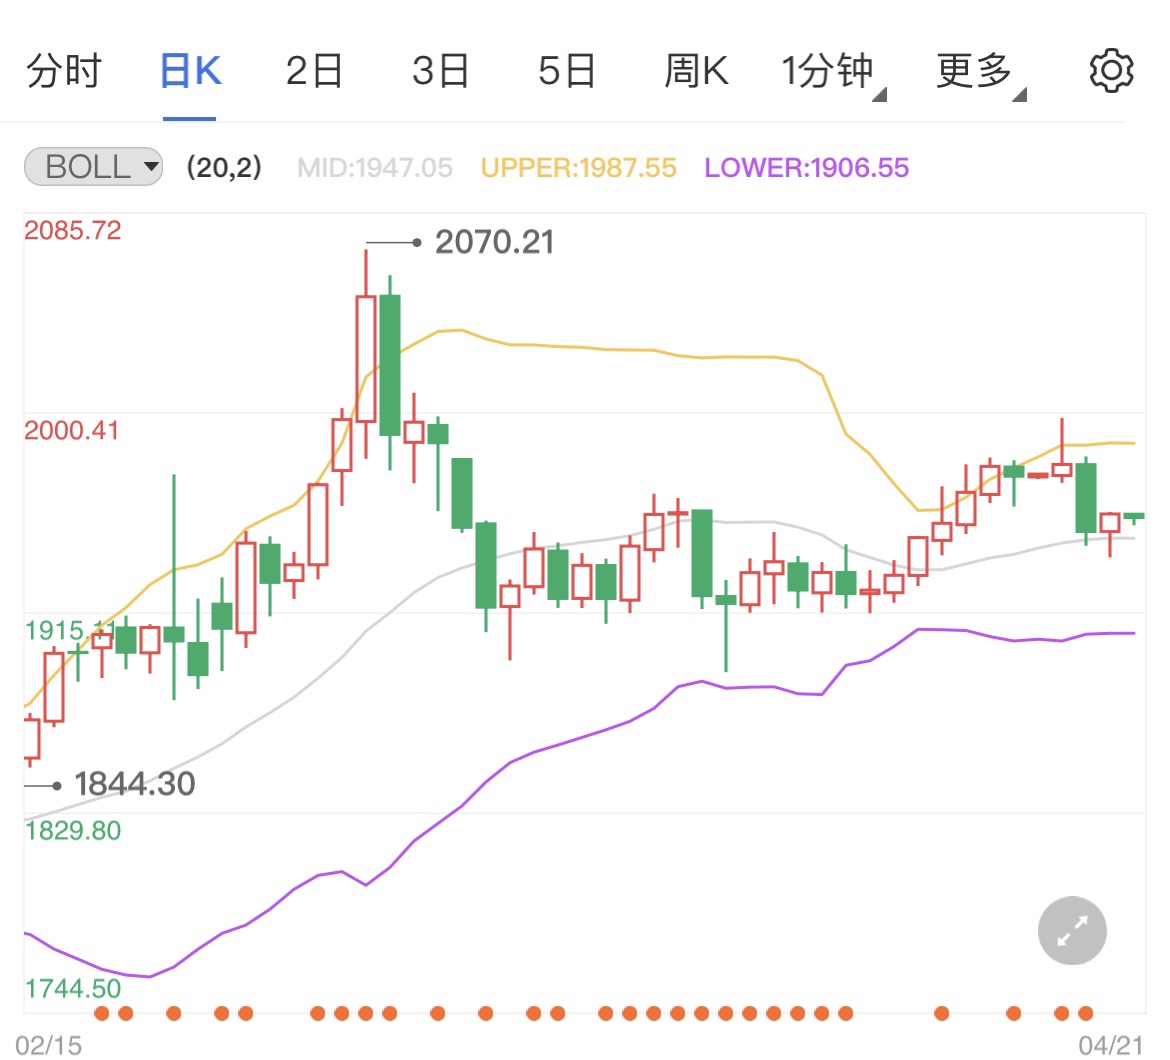Viewport: 1170px width, 1060px height.
Task: Click the last orange event dot
Action: 1086,1013
